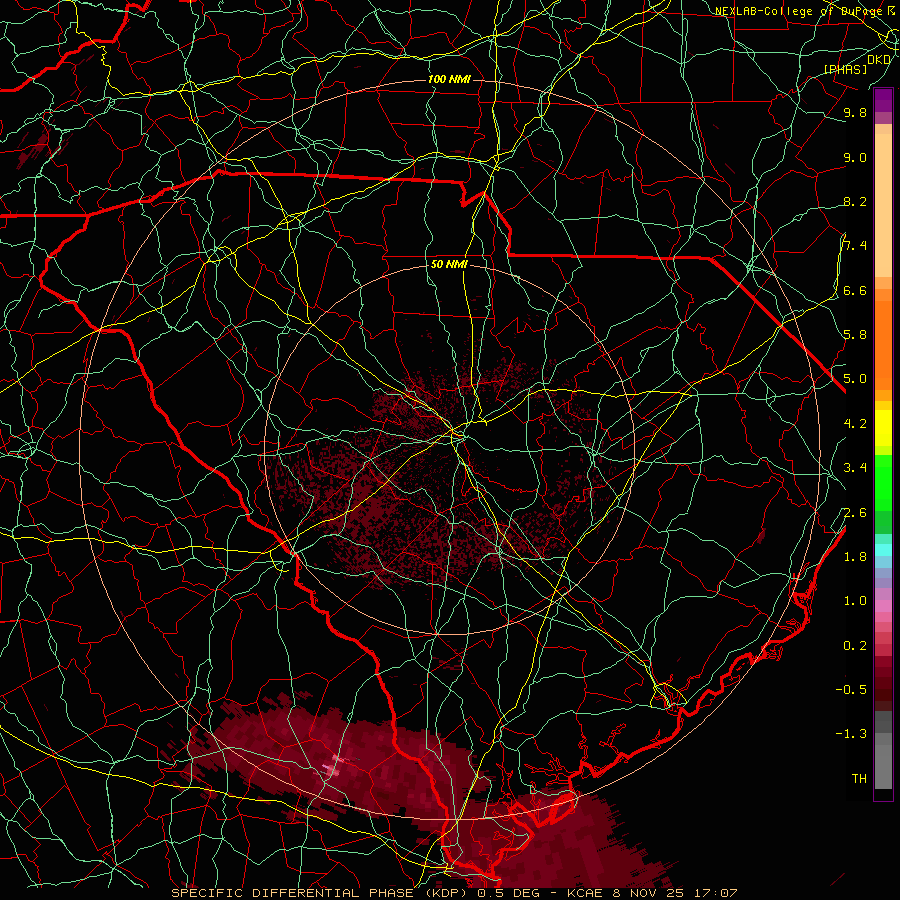Click the 9.8 scale value
Image resolution: width=900 pixels, height=900 pixels.
pos(855,113)
